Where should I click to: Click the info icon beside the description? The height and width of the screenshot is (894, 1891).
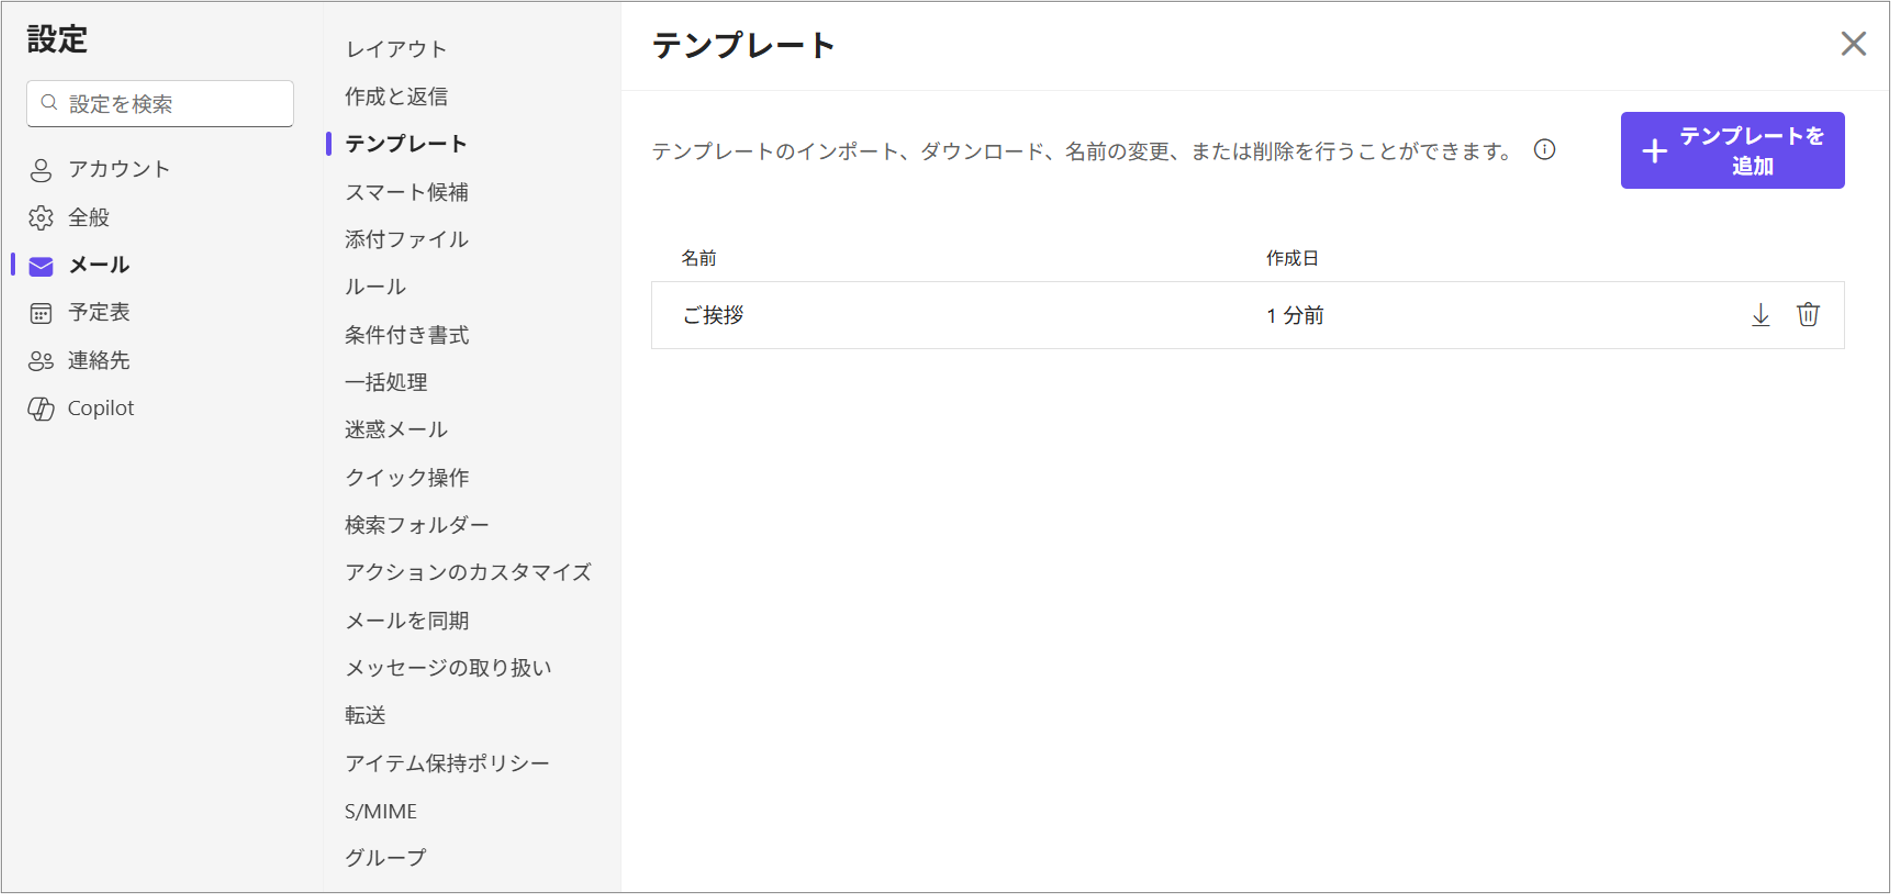pos(1544,150)
